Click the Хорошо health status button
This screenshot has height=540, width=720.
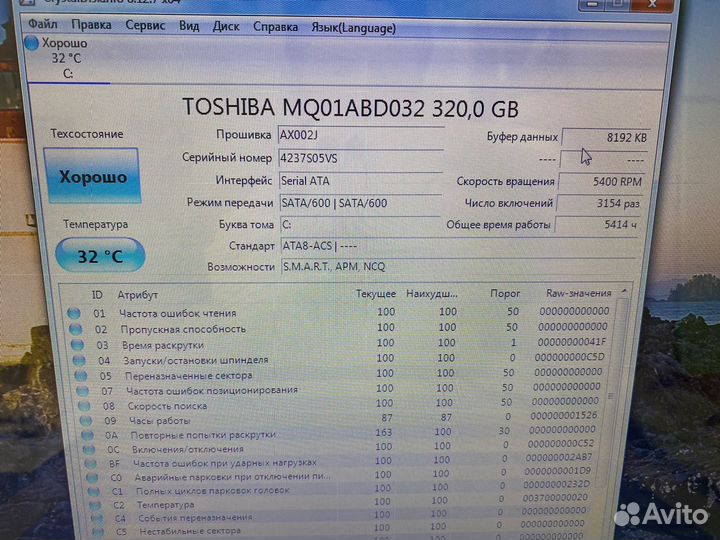[92, 176]
